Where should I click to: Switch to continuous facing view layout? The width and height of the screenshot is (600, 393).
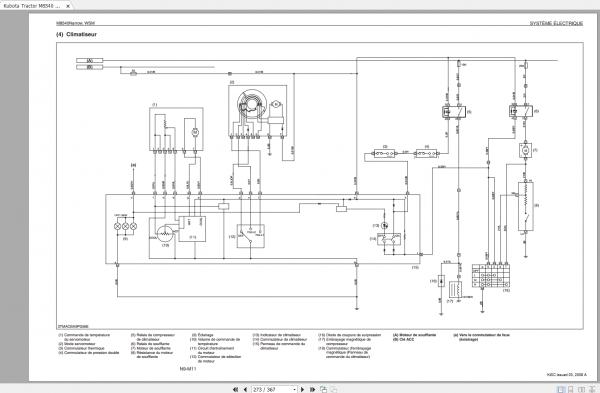592,390
